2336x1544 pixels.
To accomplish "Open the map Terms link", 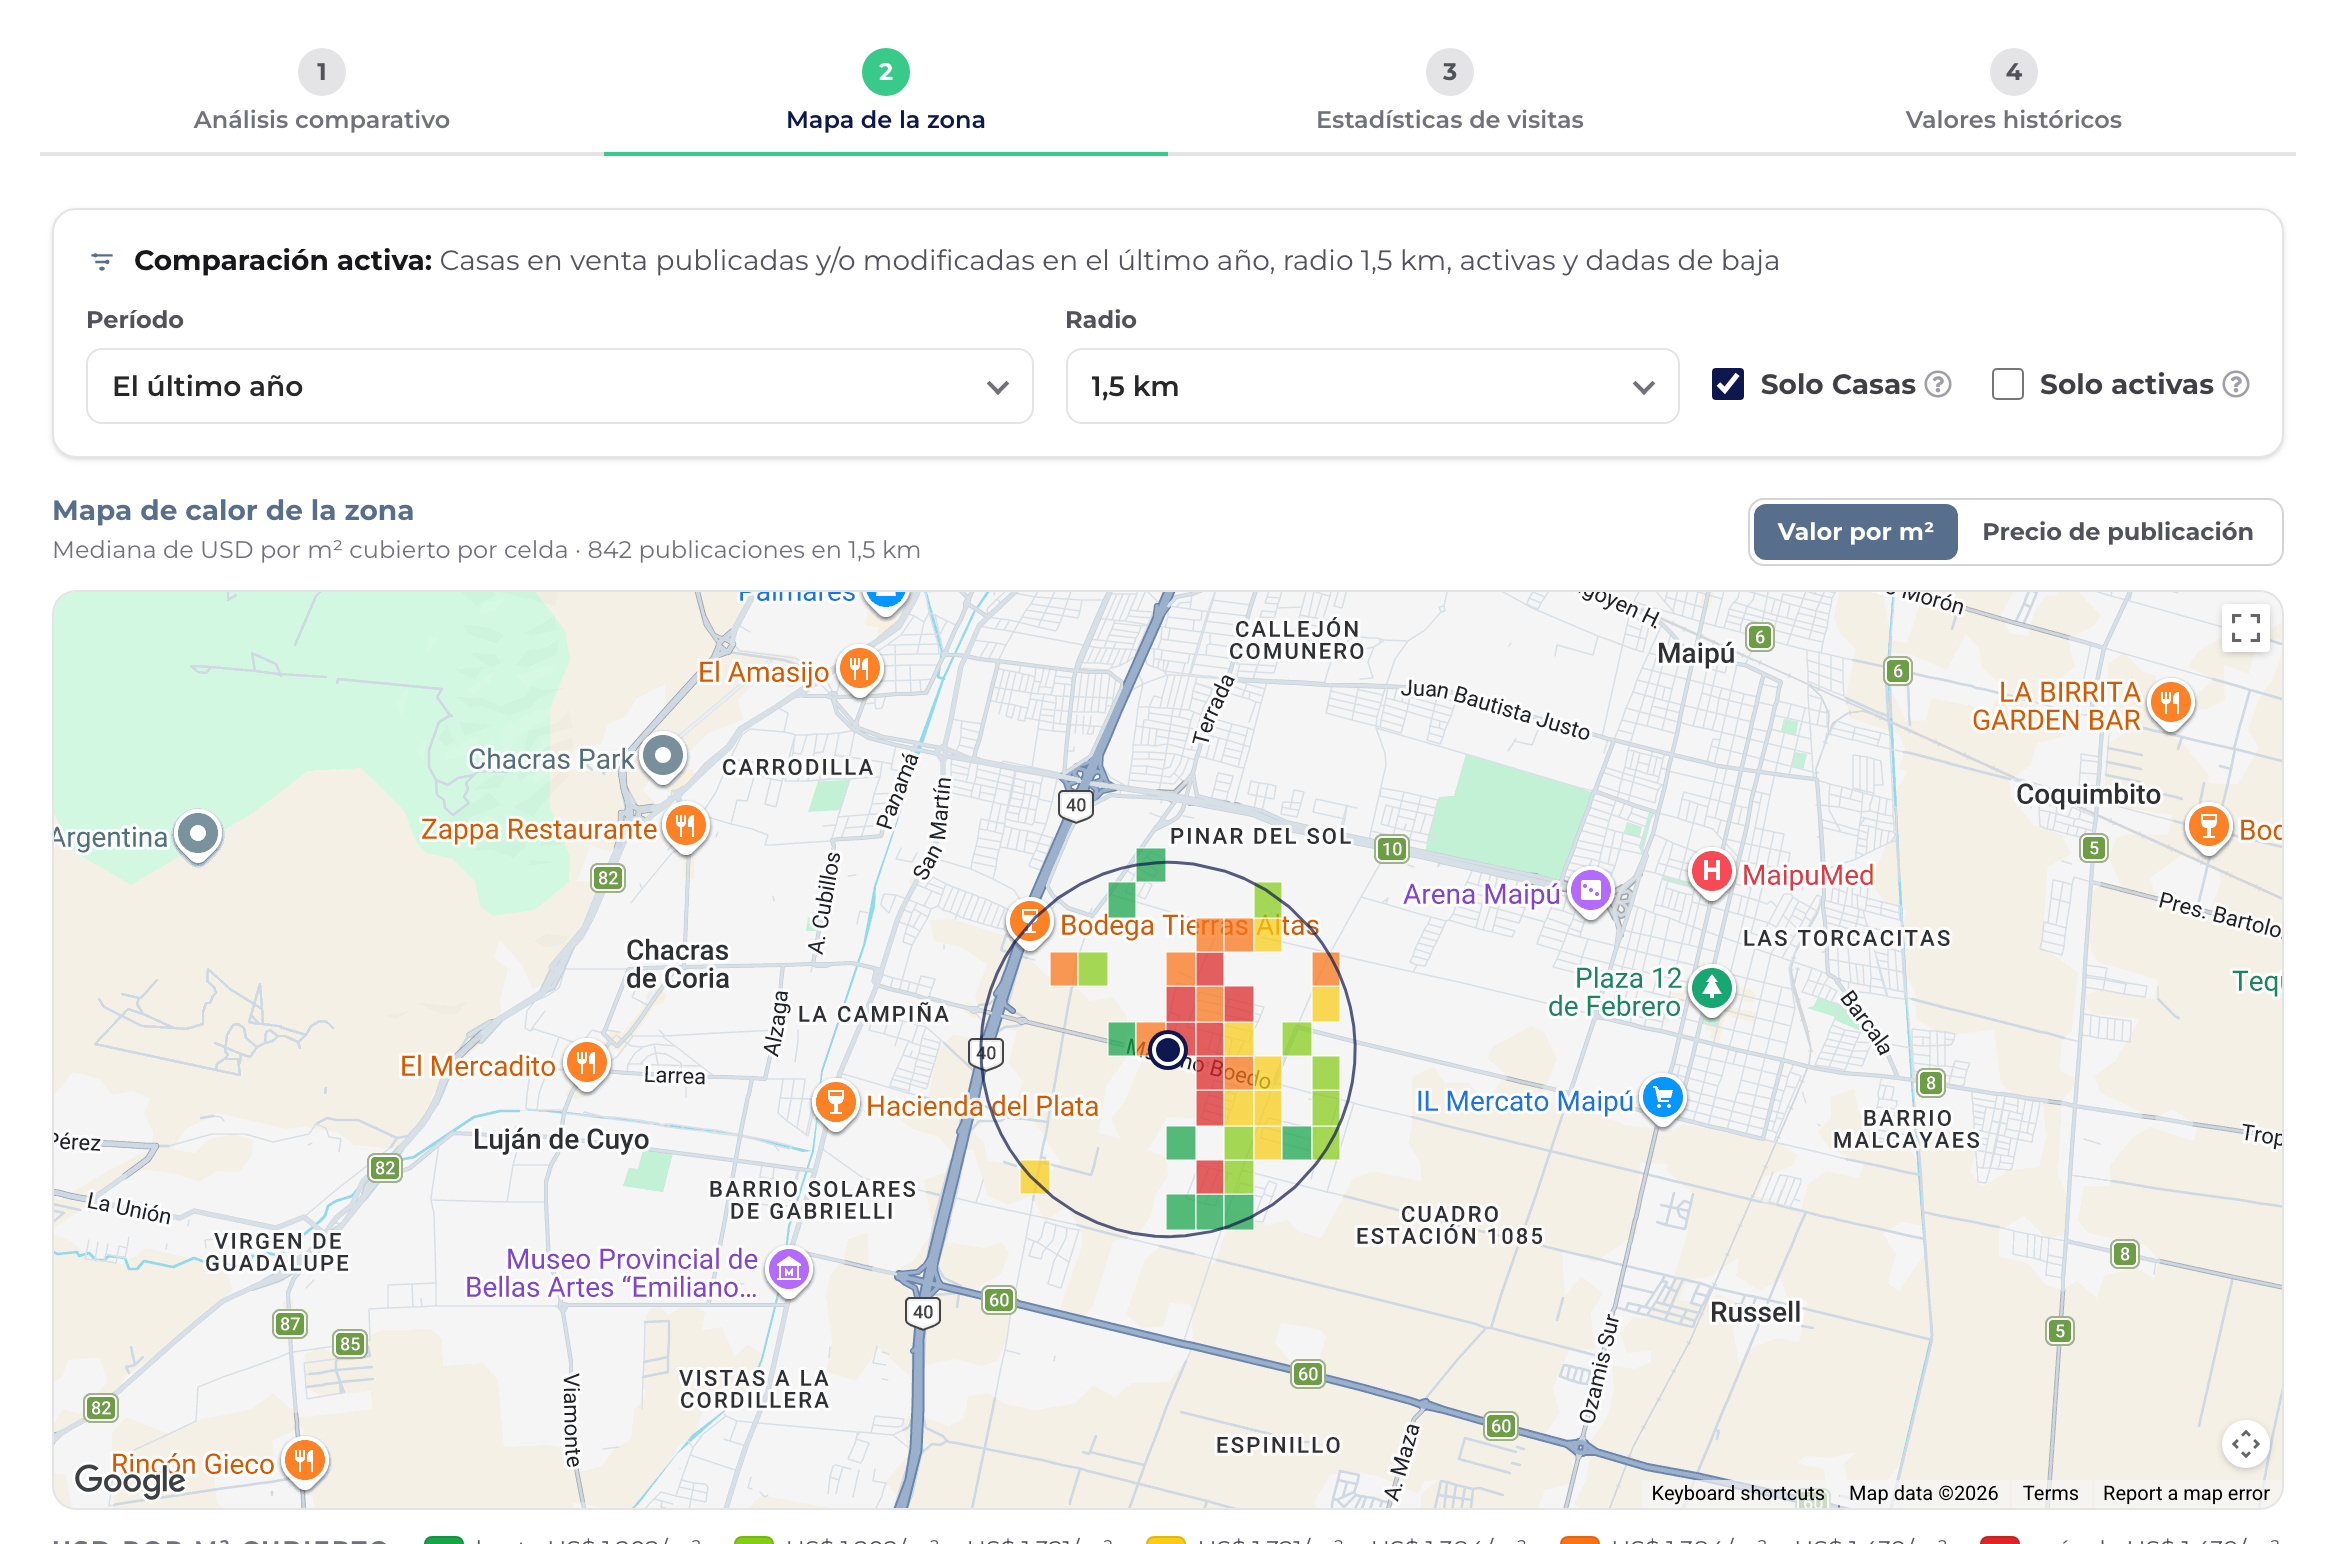I will [2050, 1493].
